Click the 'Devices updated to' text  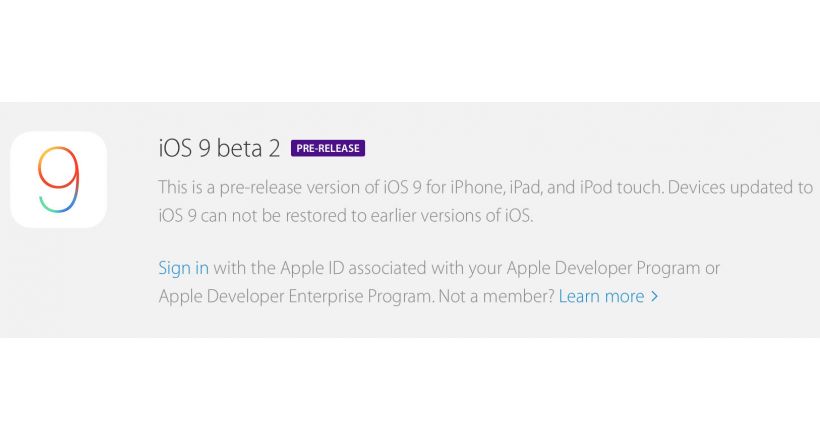[x=740, y=187]
